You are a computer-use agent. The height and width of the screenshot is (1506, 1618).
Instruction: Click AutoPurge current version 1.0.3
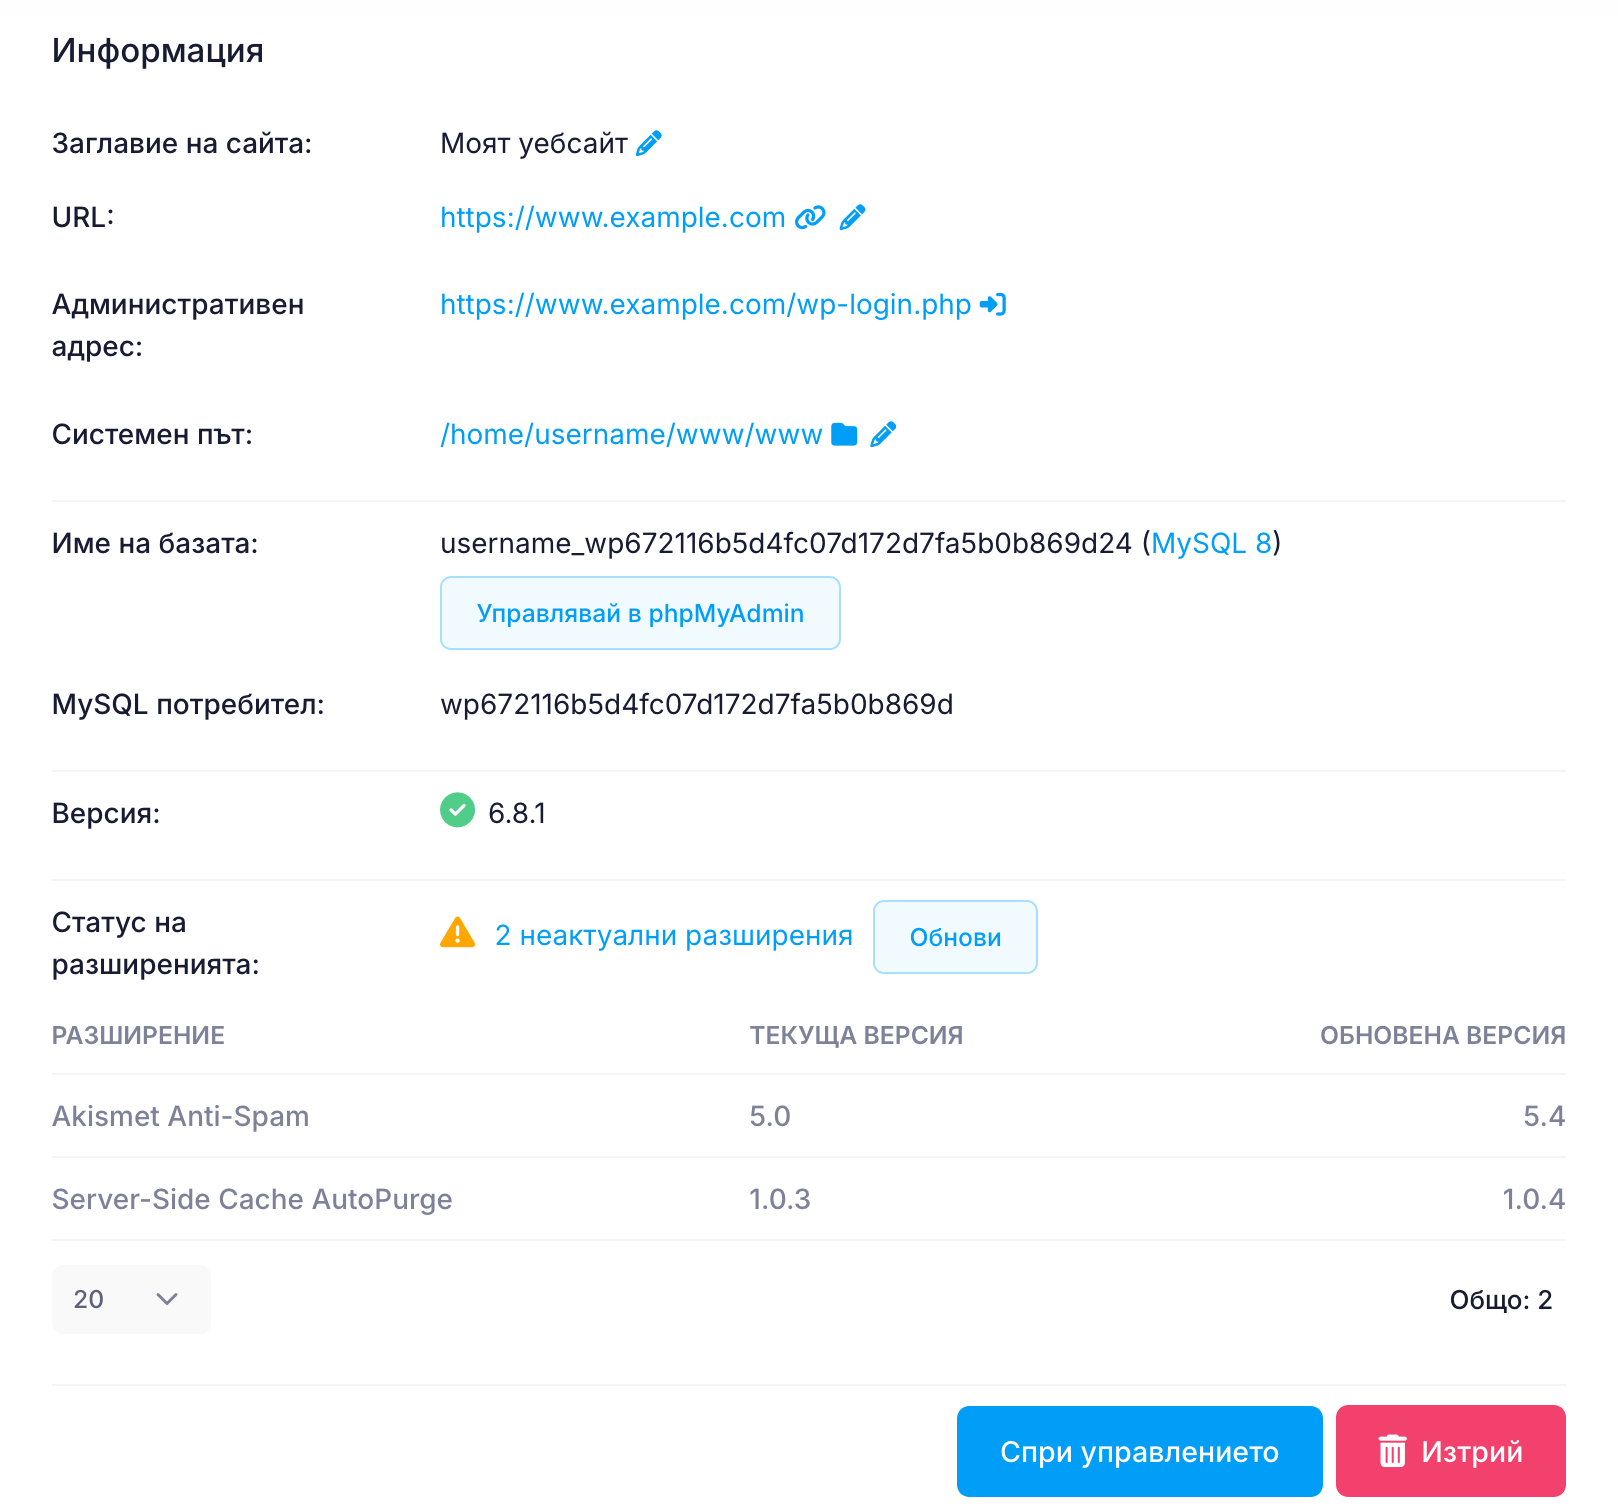pyautogui.click(x=780, y=1199)
